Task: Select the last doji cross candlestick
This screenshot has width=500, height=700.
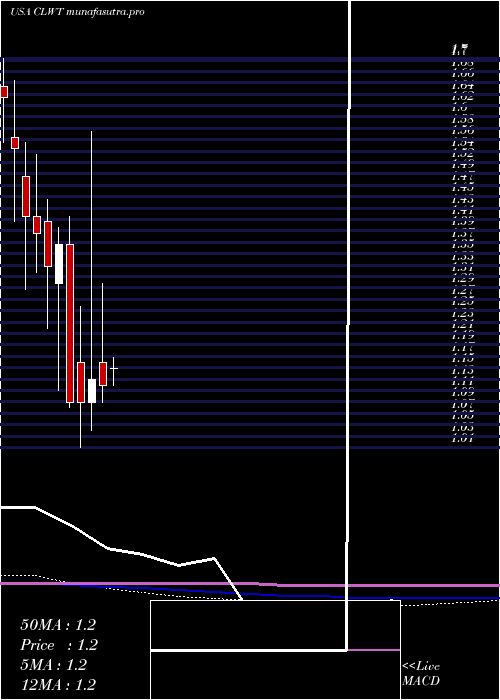Action: tap(114, 370)
